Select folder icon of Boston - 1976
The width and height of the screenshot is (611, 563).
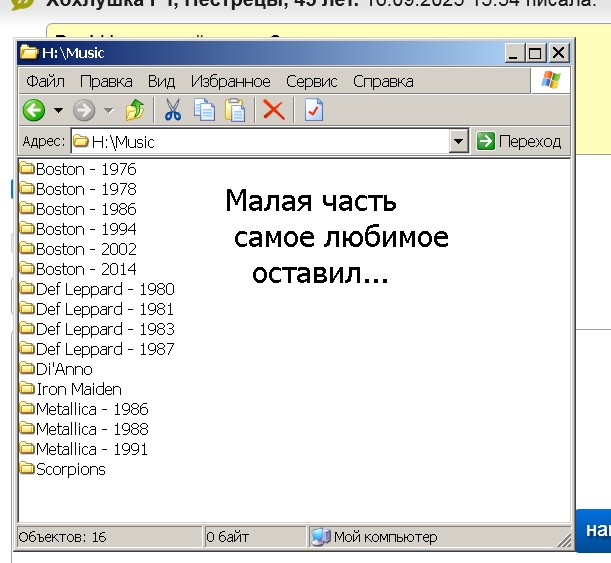tap(27, 168)
